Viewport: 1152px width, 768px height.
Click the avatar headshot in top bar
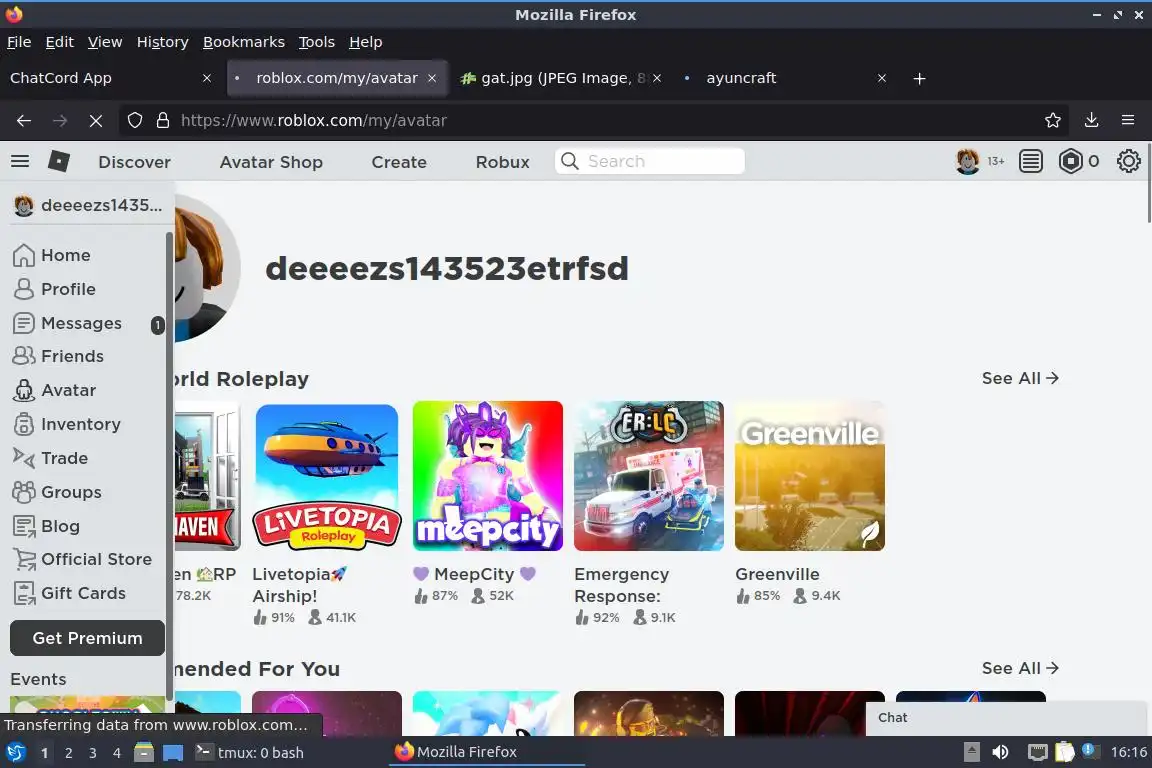[968, 161]
